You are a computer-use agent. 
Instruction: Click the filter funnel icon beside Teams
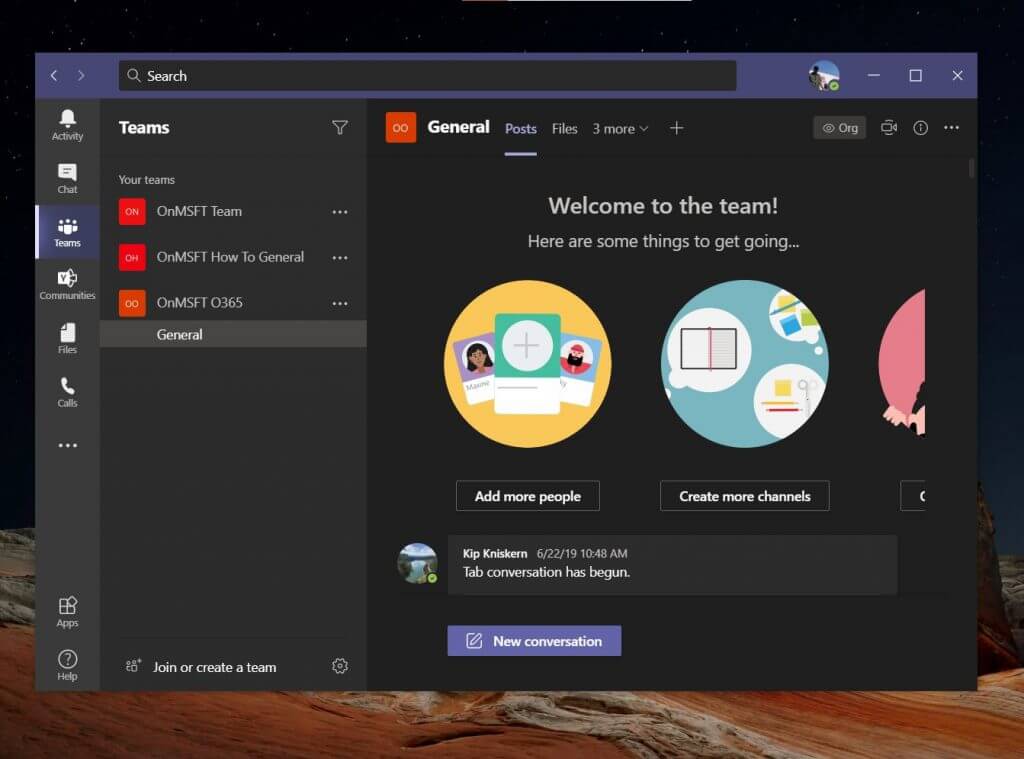coord(340,127)
